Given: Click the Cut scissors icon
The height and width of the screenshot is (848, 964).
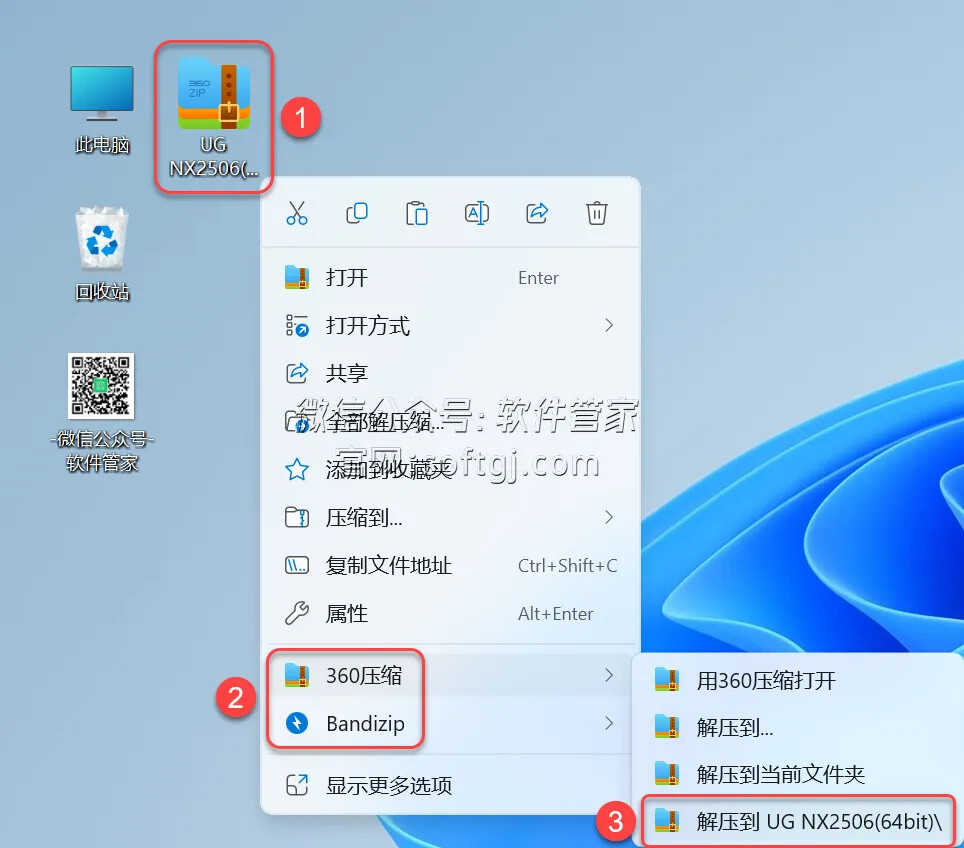Looking at the screenshot, I should [x=297, y=213].
